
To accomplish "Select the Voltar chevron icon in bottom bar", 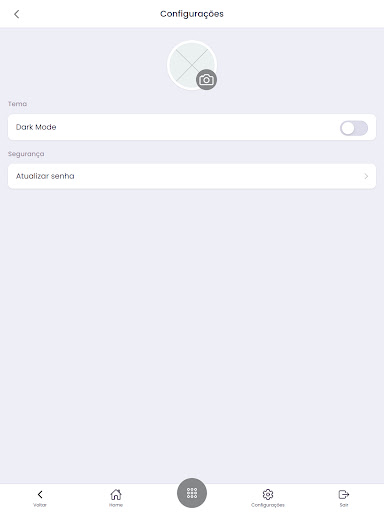I will click(40, 494).
